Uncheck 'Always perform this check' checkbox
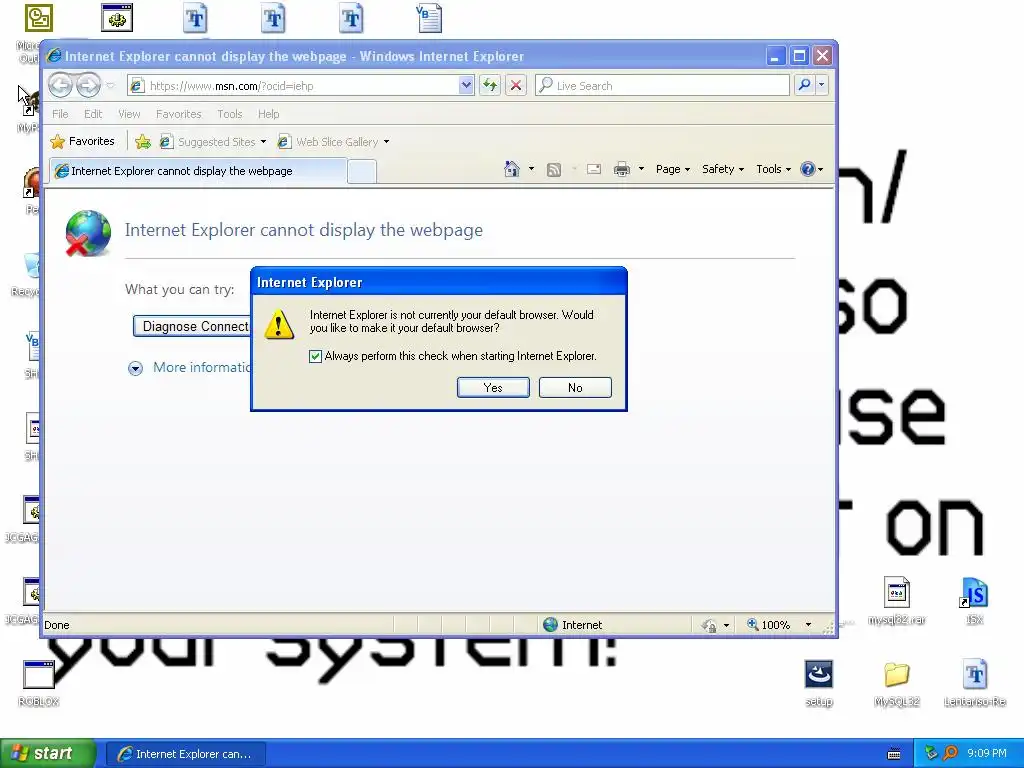Screen dimensions: 1024x768 315,356
